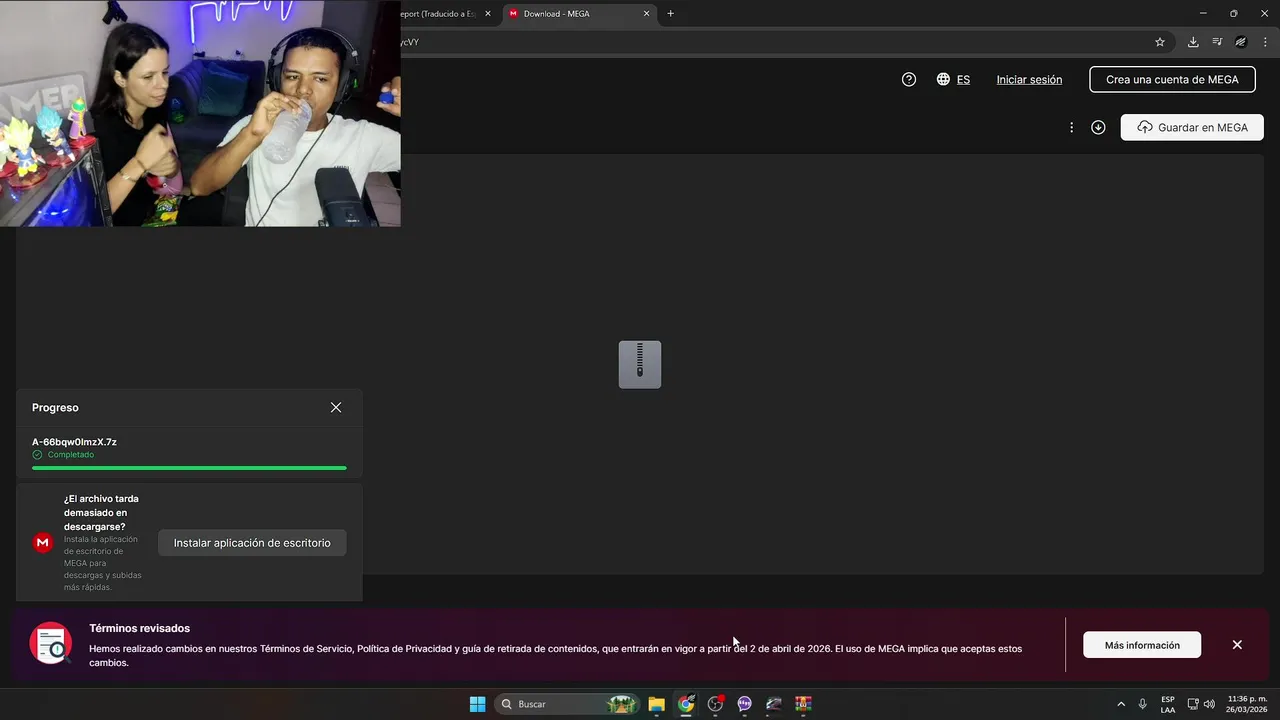Image resolution: width=1280 pixels, height=720 pixels.
Task: Click the green download progress bar
Action: coord(189,468)
